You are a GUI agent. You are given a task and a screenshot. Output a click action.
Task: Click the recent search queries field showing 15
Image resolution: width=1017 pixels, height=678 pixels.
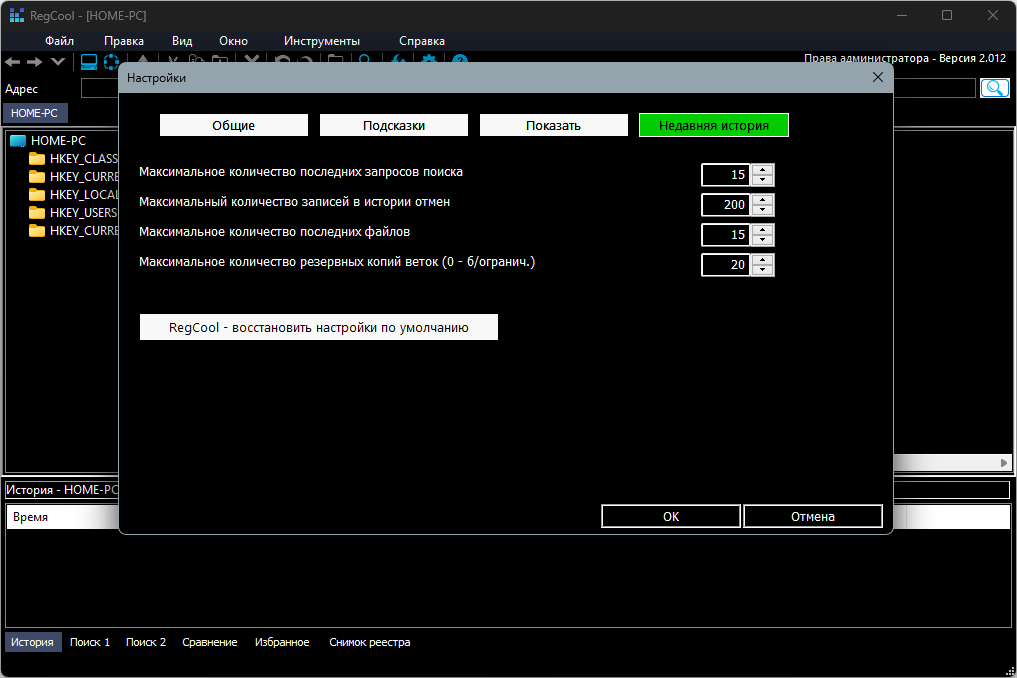point(726,175)
